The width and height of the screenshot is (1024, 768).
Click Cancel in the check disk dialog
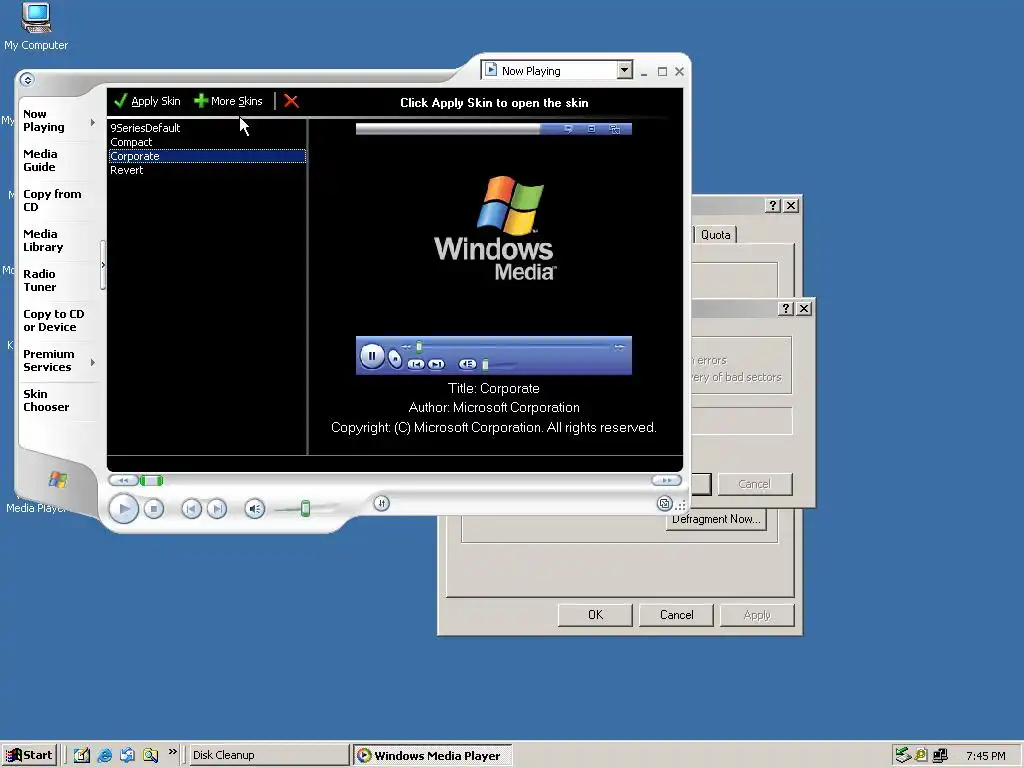pos(755,484)
